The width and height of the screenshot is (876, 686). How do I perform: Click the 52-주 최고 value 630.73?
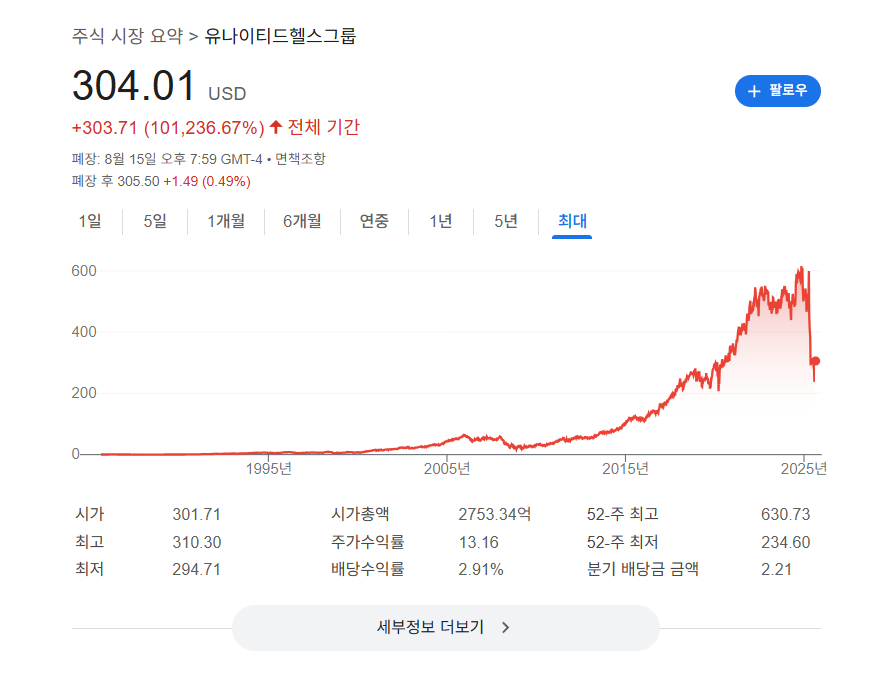tap(785, 514)
